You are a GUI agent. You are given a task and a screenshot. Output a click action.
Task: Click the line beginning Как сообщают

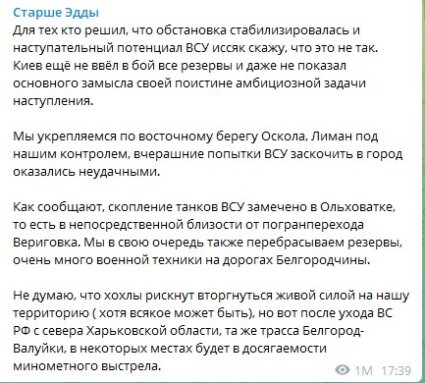(204, 207)
